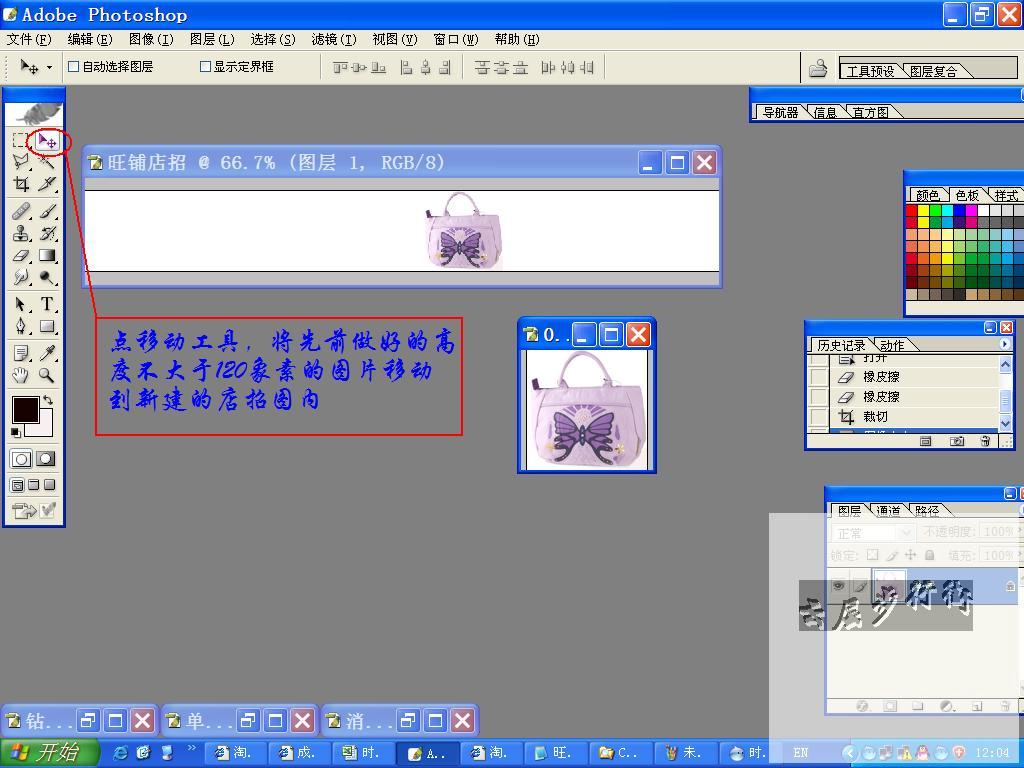This screenshot has height=768, width=1024.
Task: Switch to Standard edit mode
Action: [21, 459]
